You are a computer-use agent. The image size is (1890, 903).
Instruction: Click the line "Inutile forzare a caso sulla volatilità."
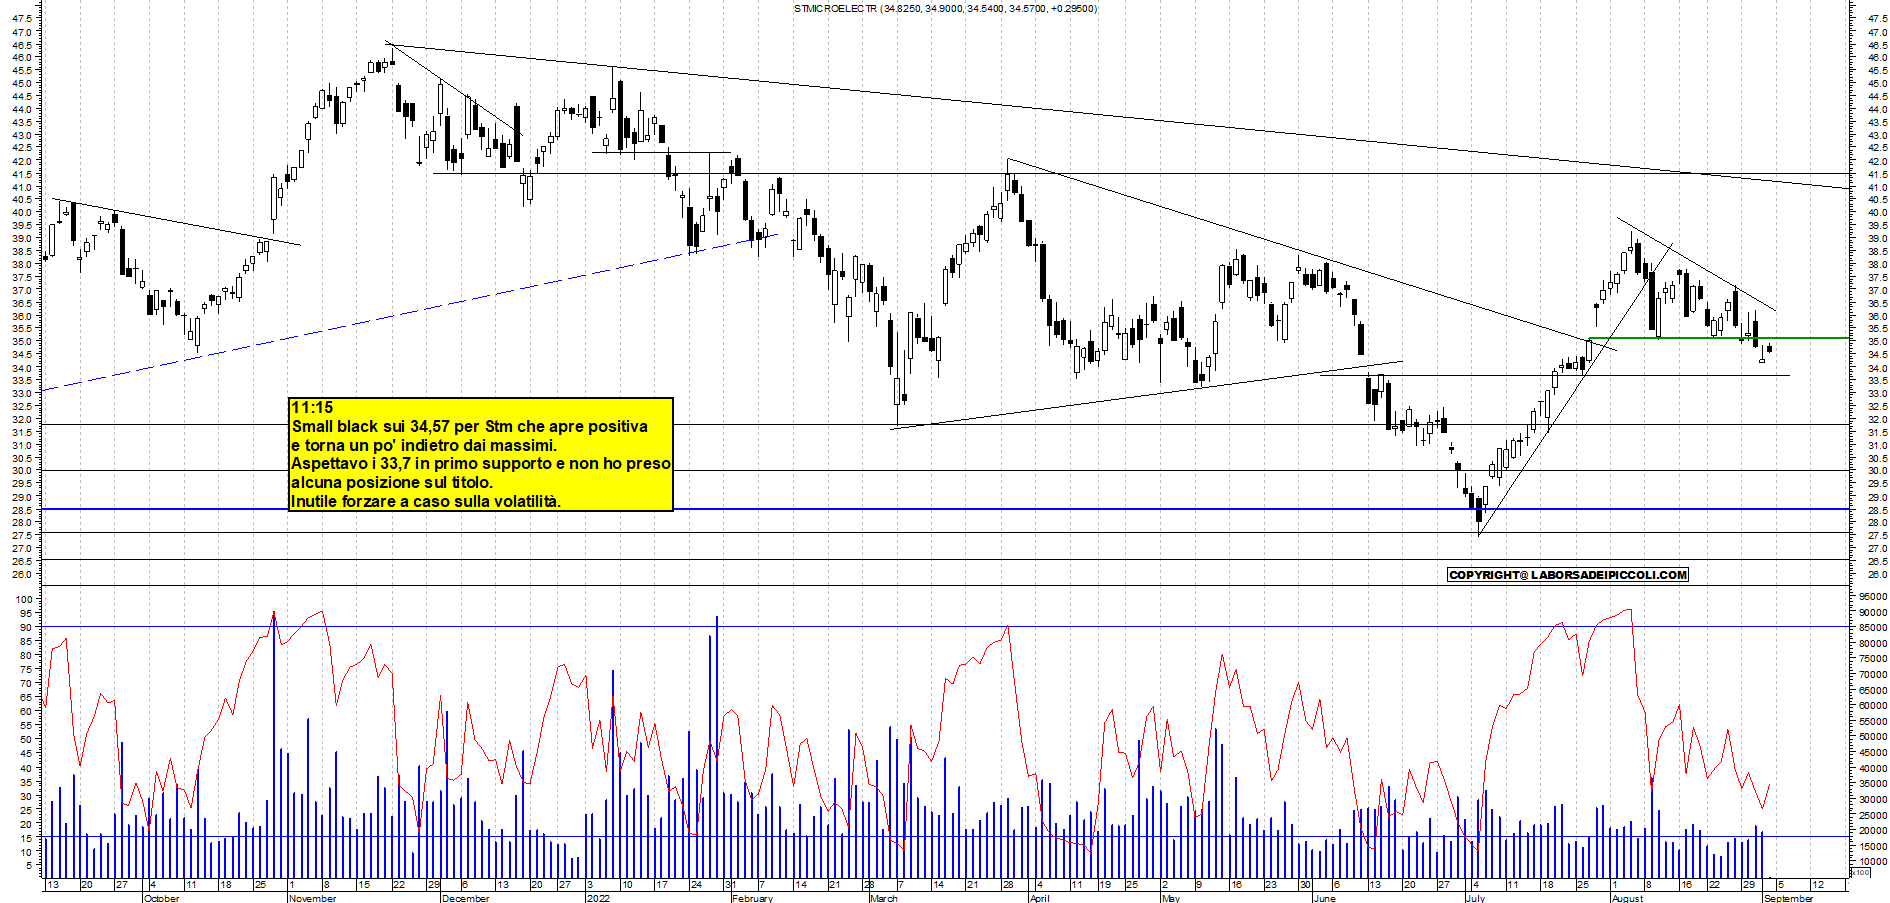point(426,501)
